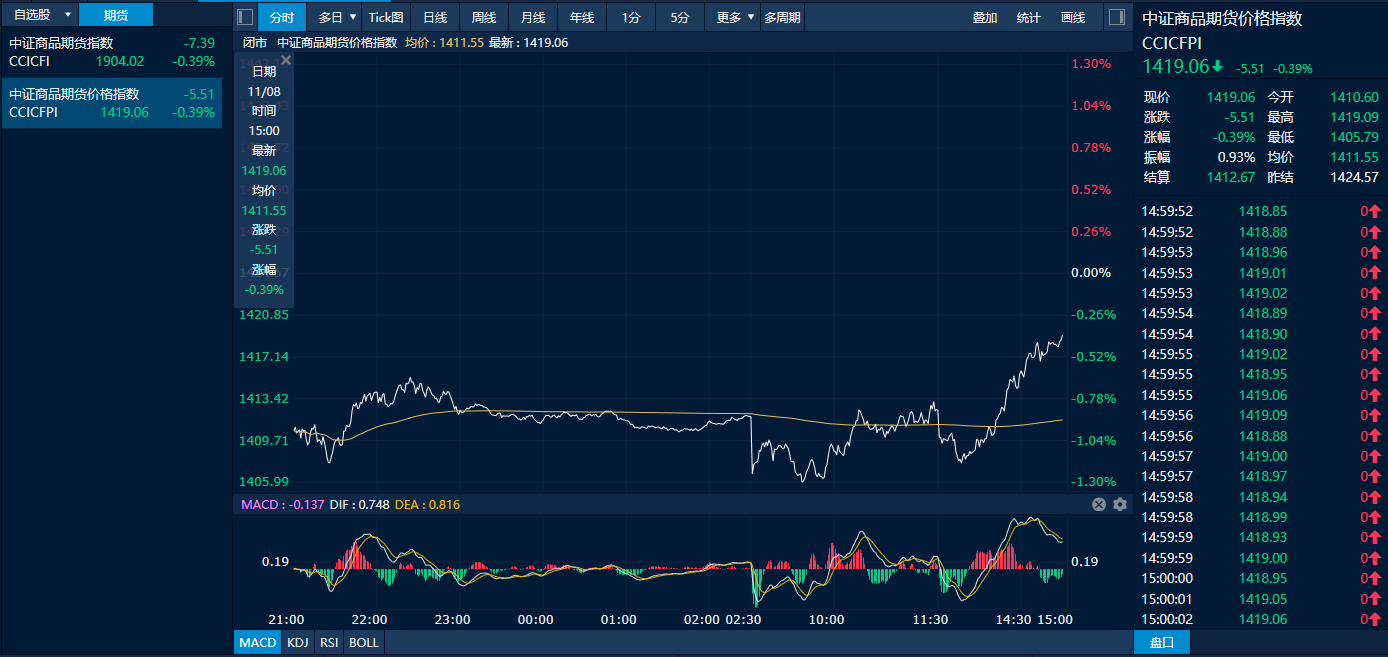This screenshot has height=657, width=1388.
Task: Switch to the KDJ indicator tab
Action: coord(298,642)
